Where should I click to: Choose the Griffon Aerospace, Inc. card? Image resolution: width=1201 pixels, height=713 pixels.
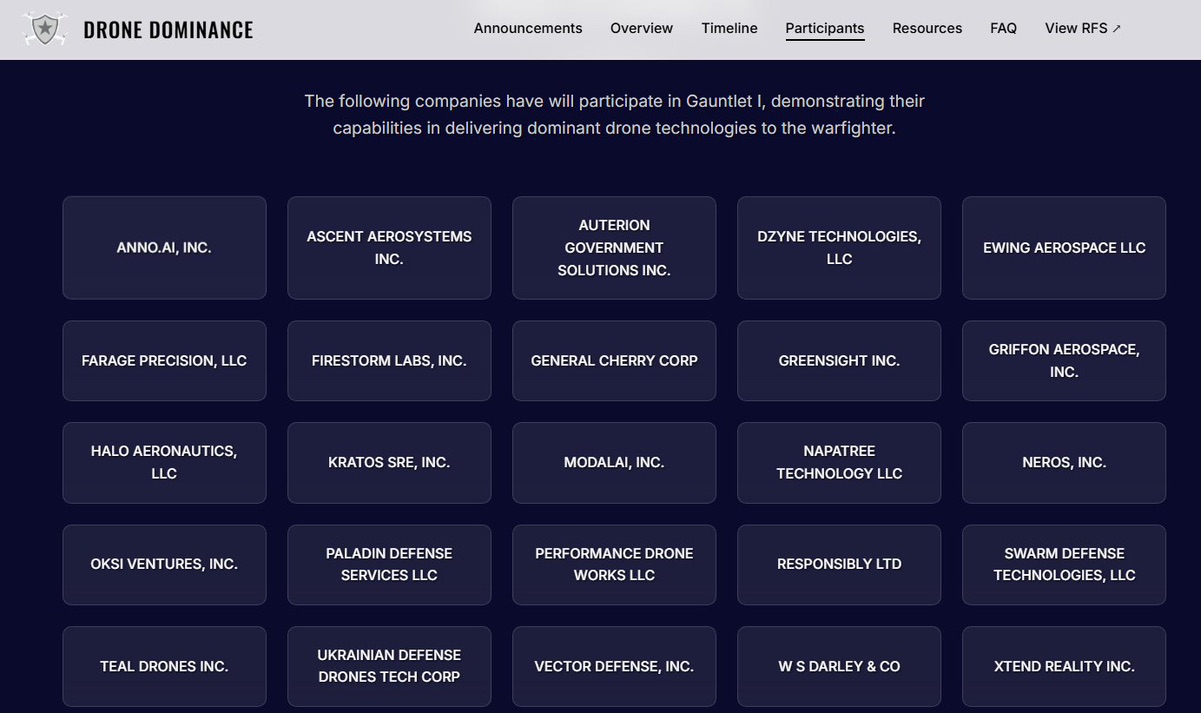1064,361
